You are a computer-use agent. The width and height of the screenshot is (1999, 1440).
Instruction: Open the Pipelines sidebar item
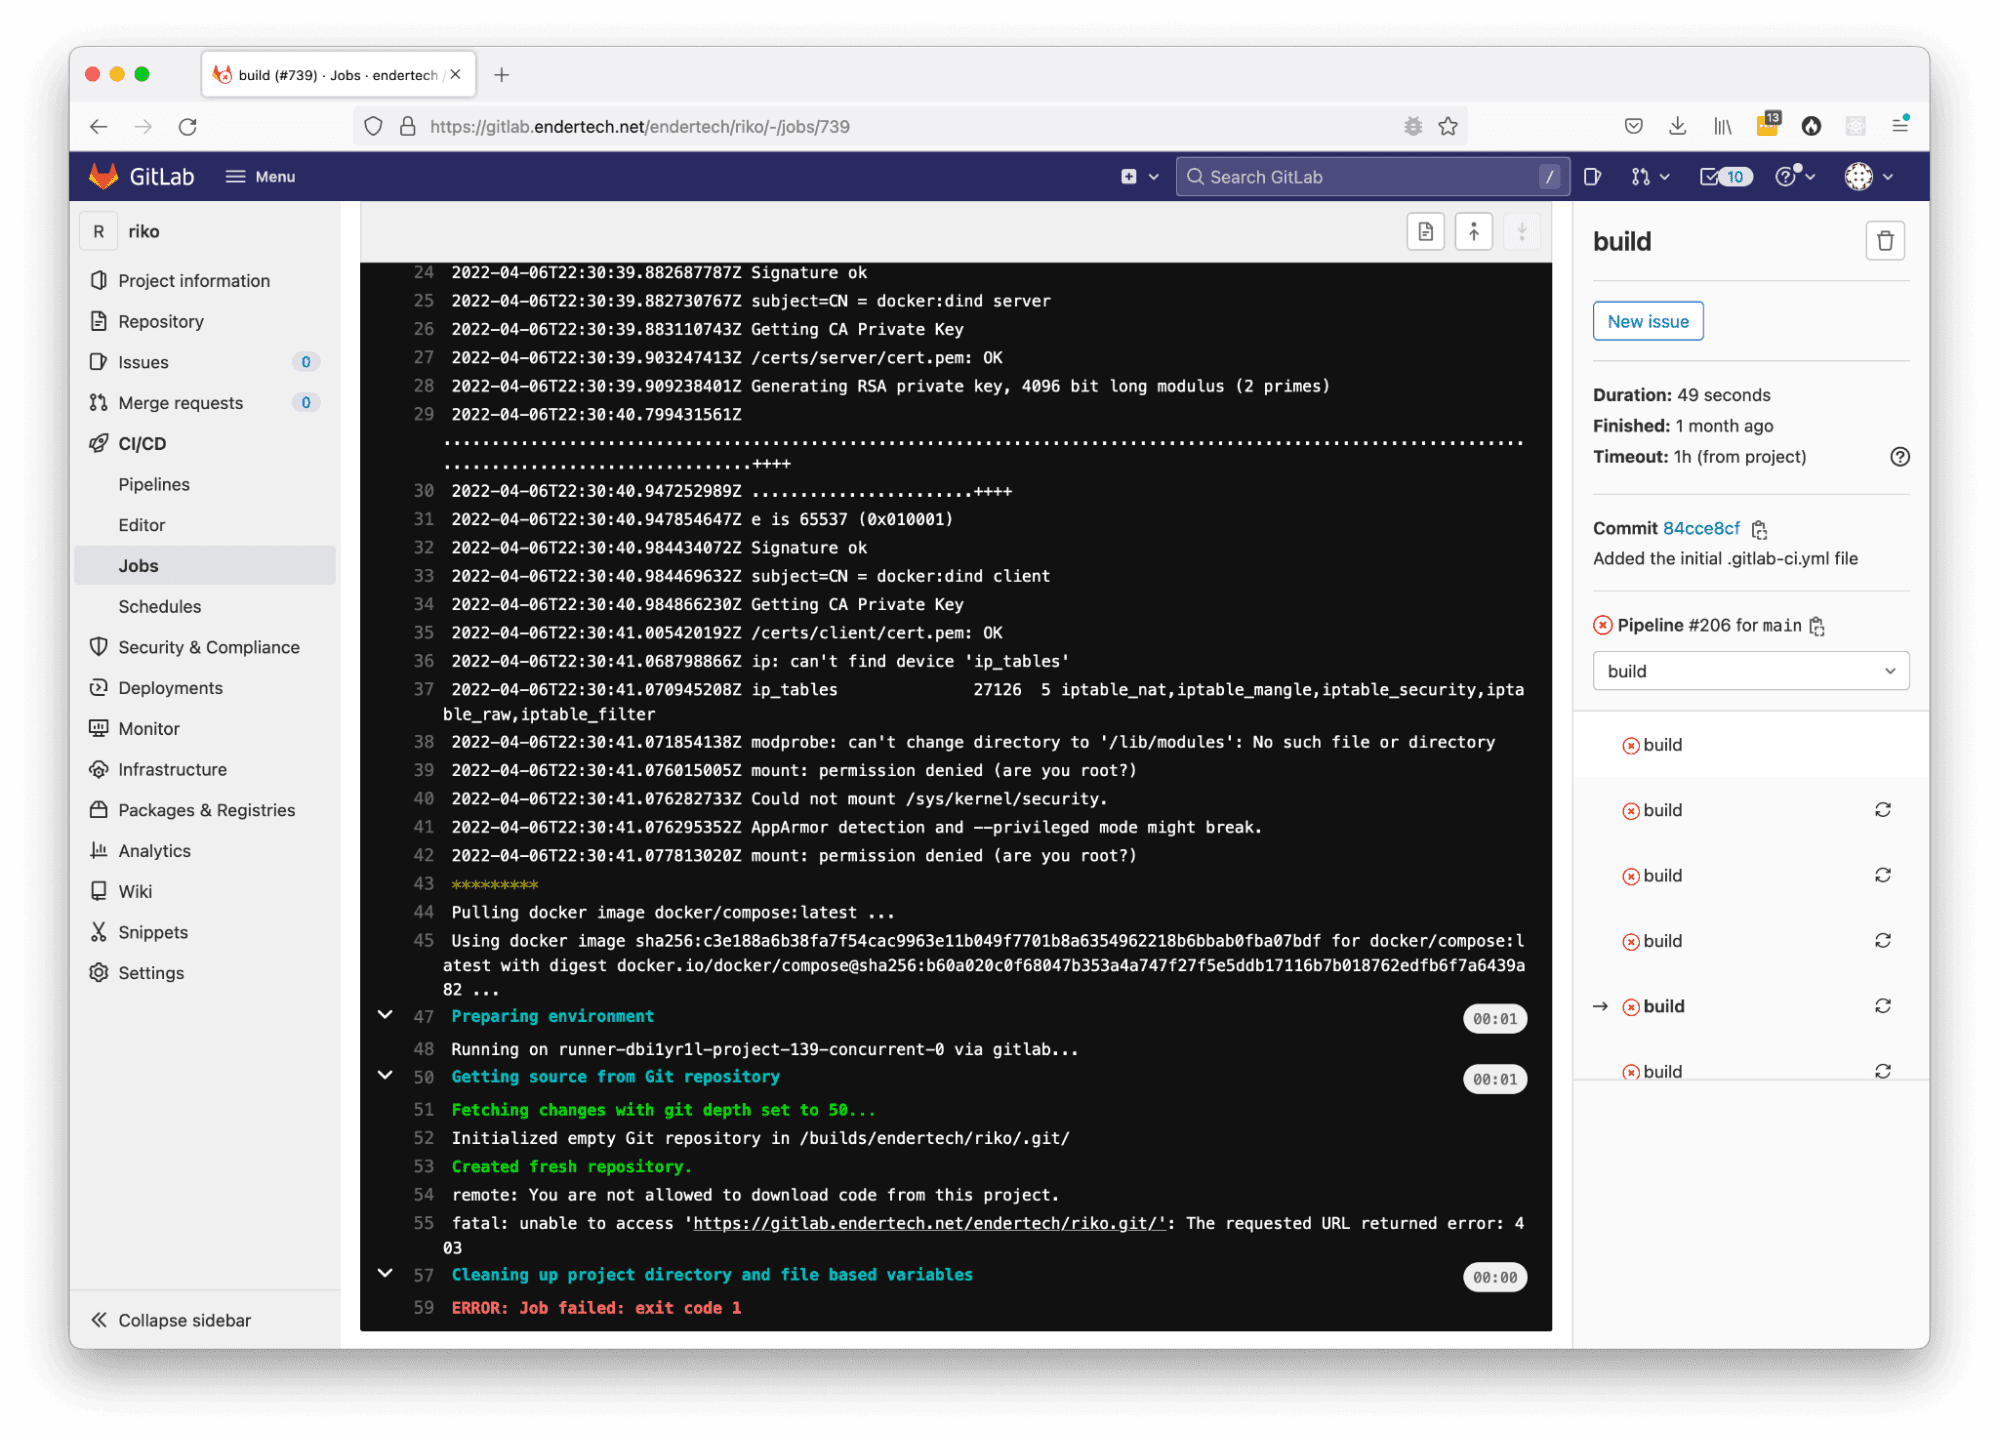[154, 484]
